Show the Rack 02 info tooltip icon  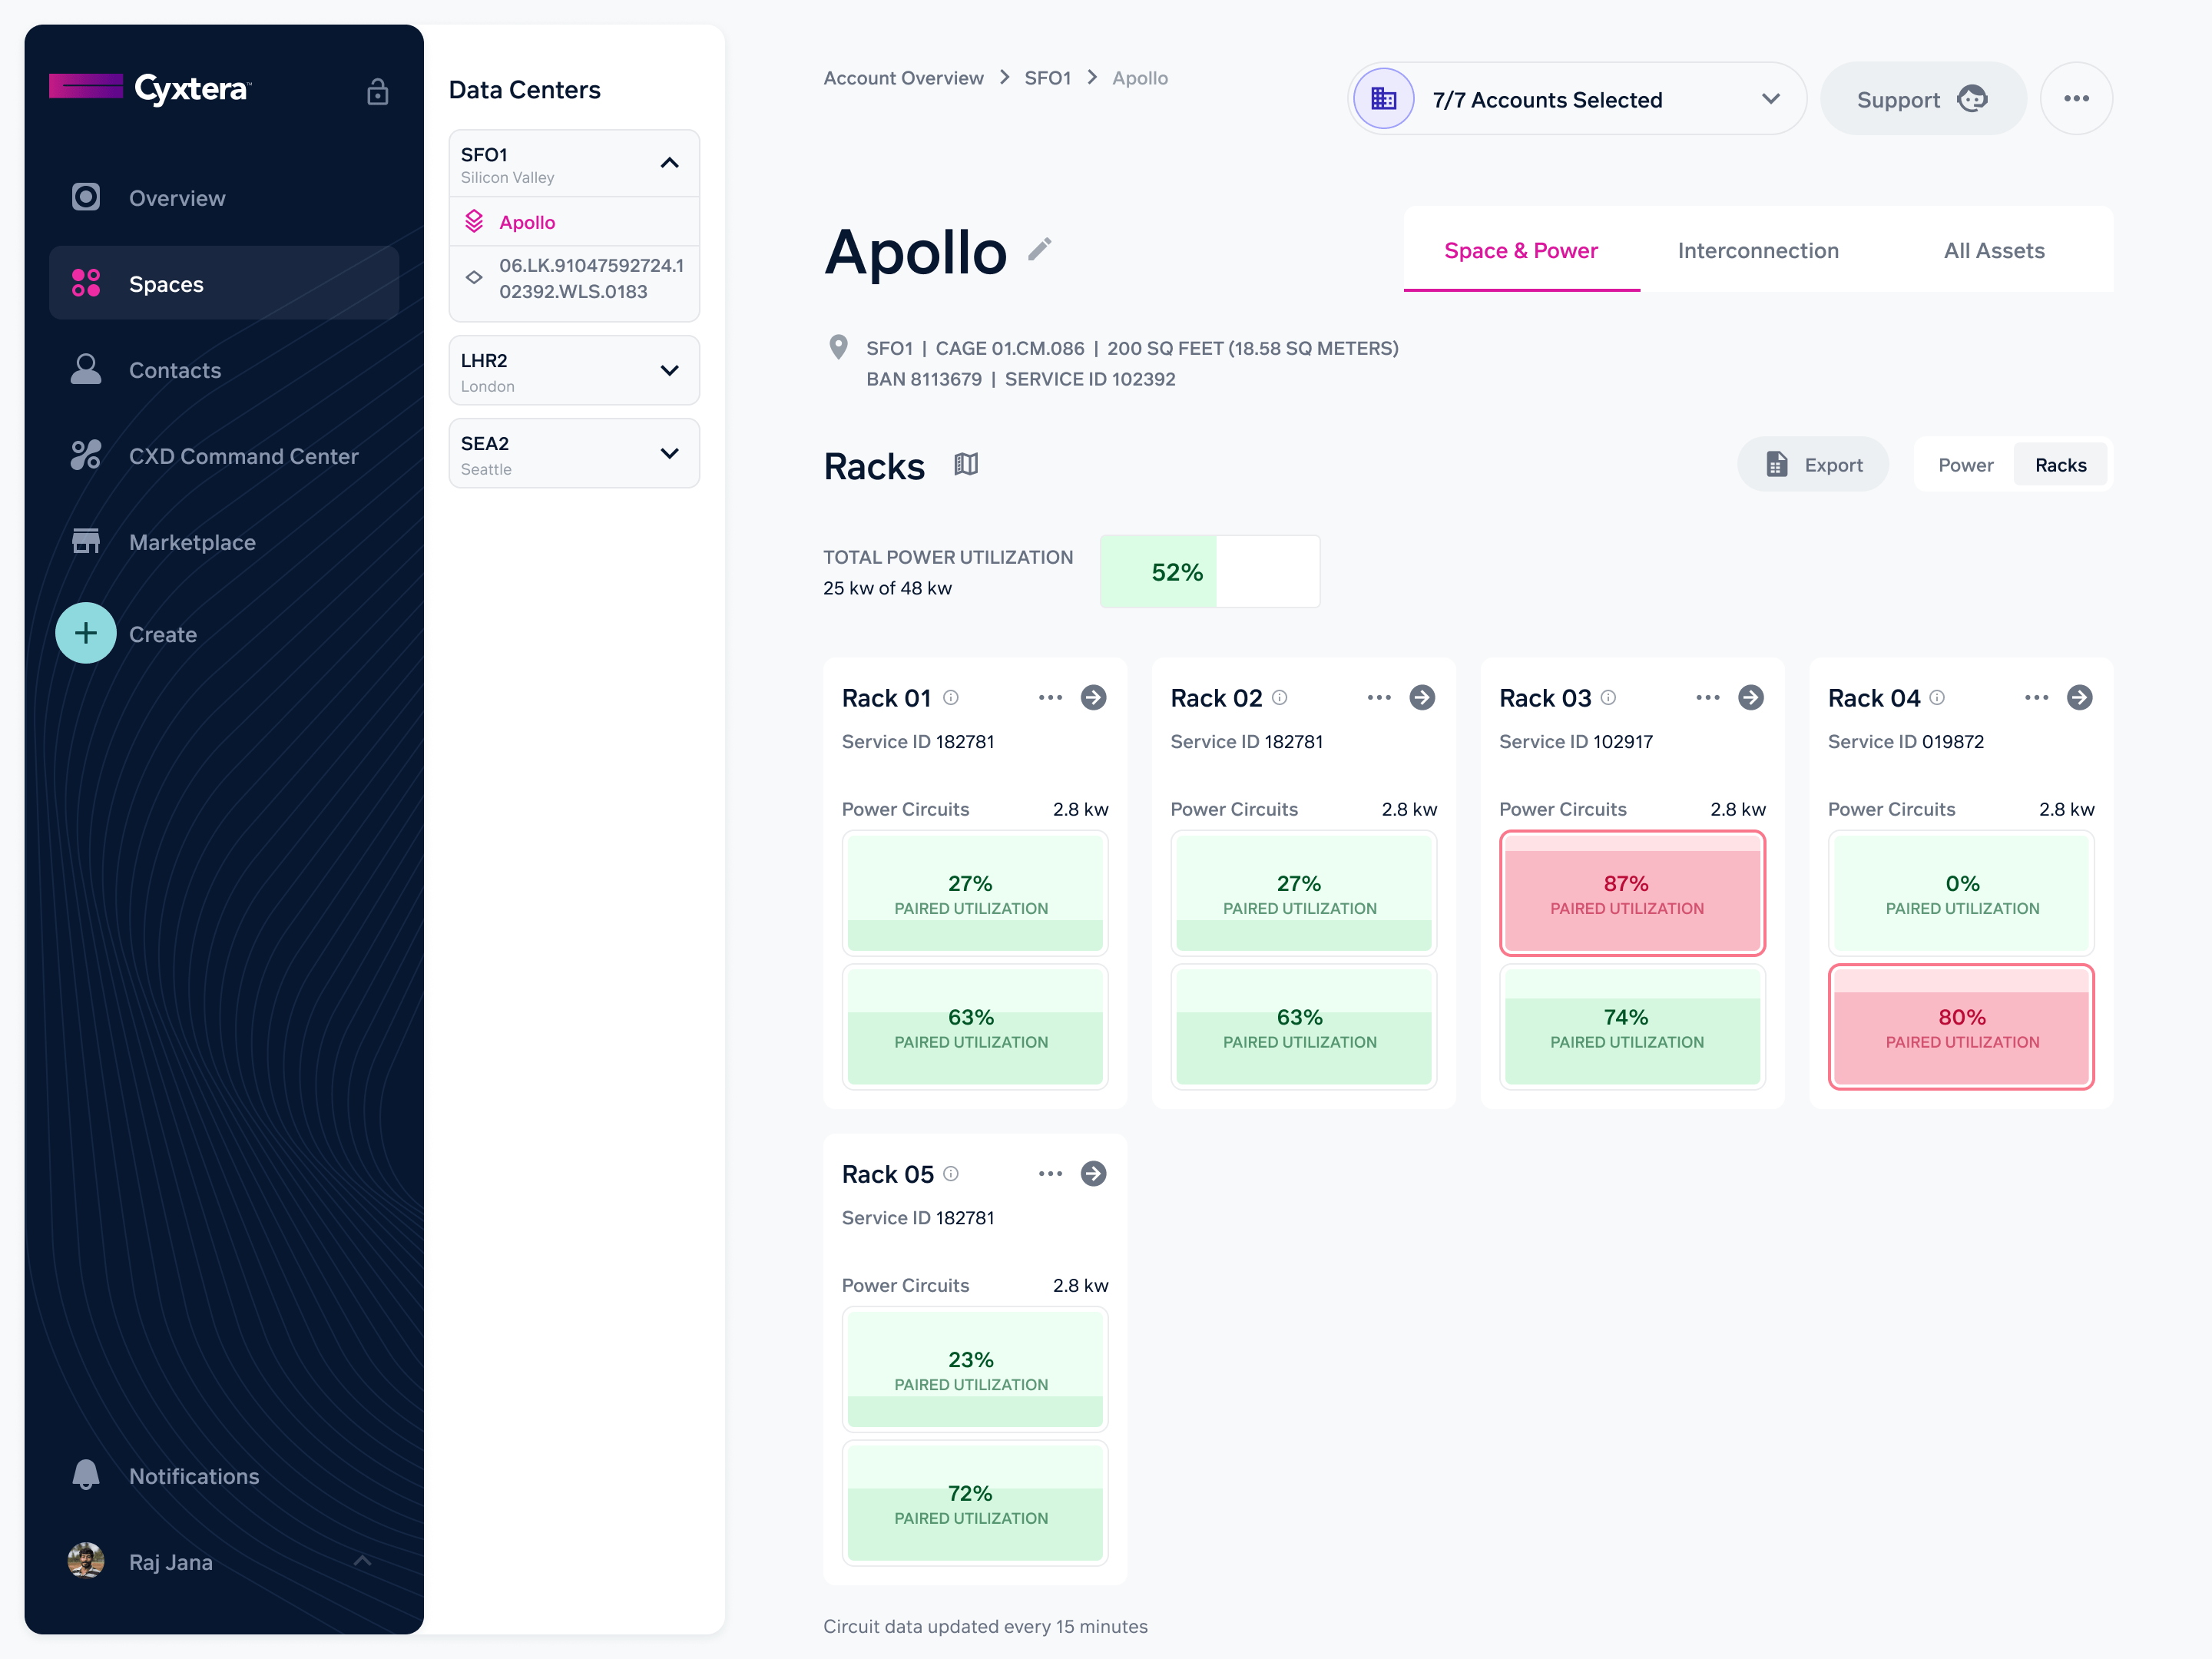point(1280,698)
